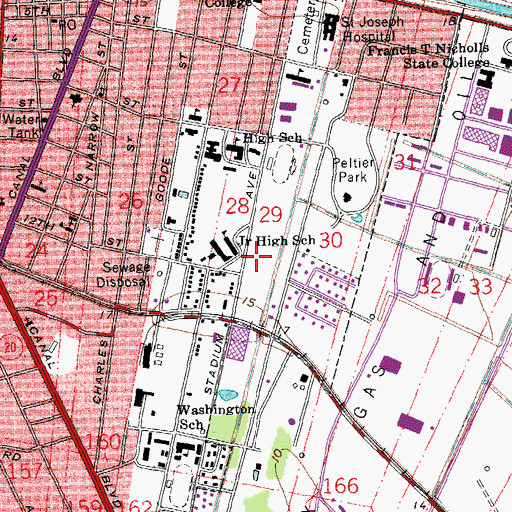512x512 pixels.
Task: Click the section number 27
Action: [230, 85]
